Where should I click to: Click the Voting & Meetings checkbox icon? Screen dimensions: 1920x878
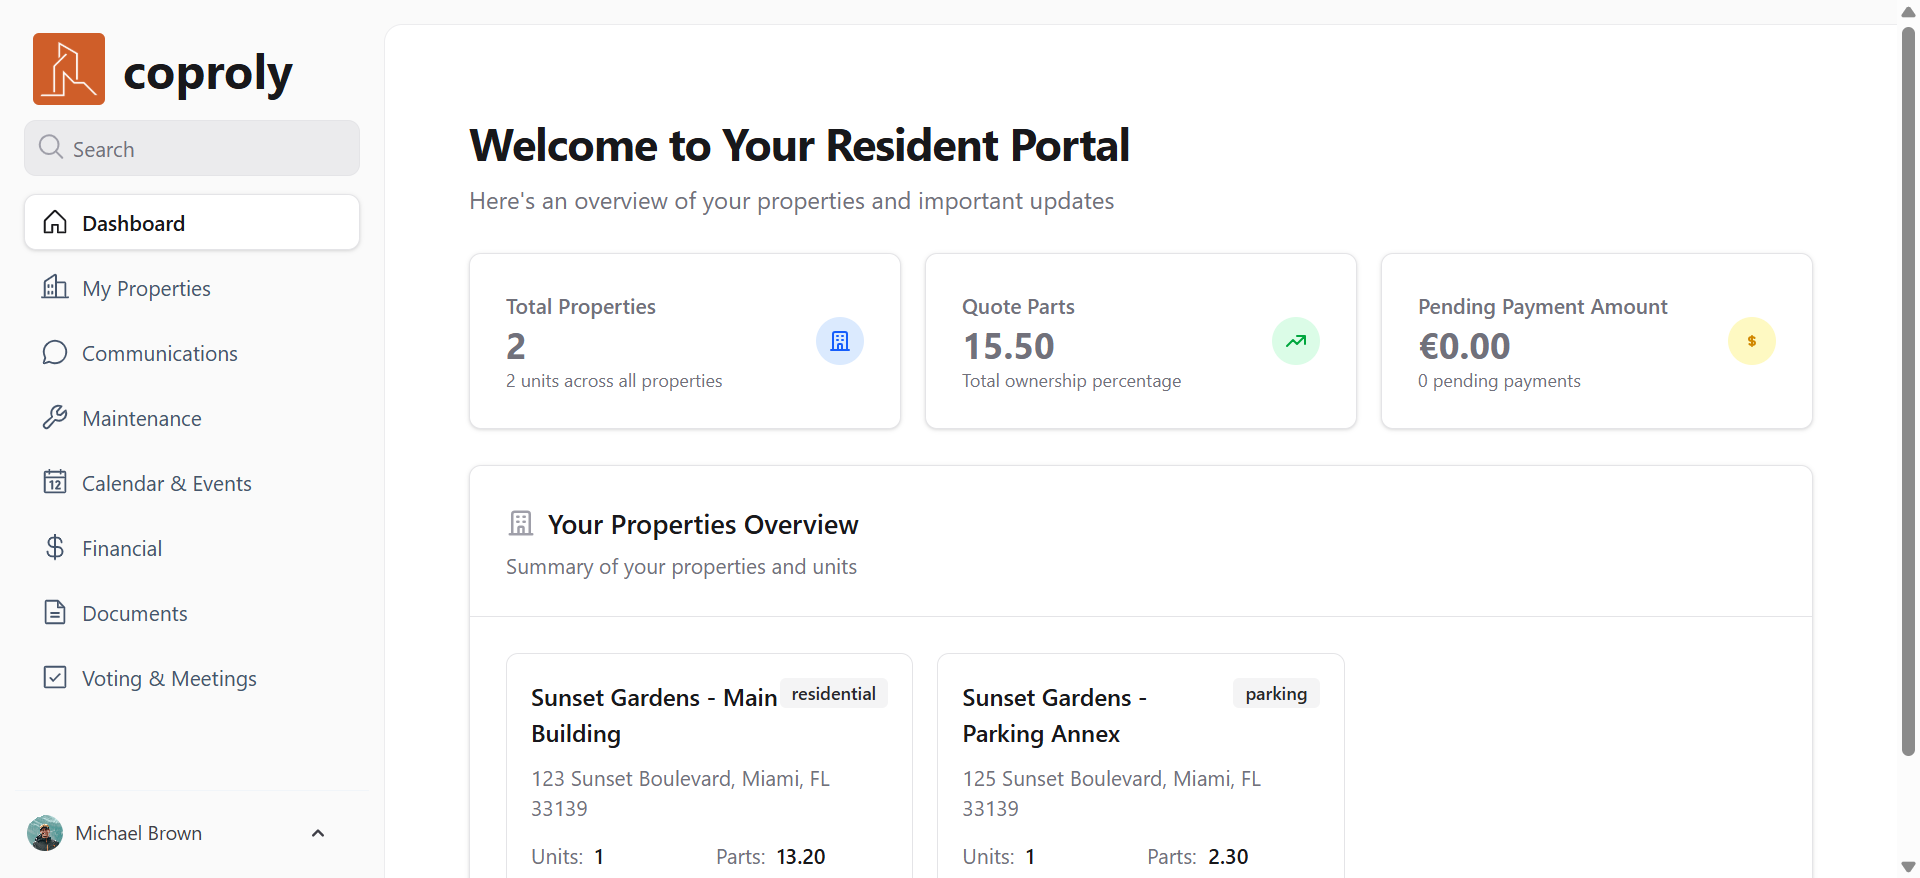click(x=55, y=677)
